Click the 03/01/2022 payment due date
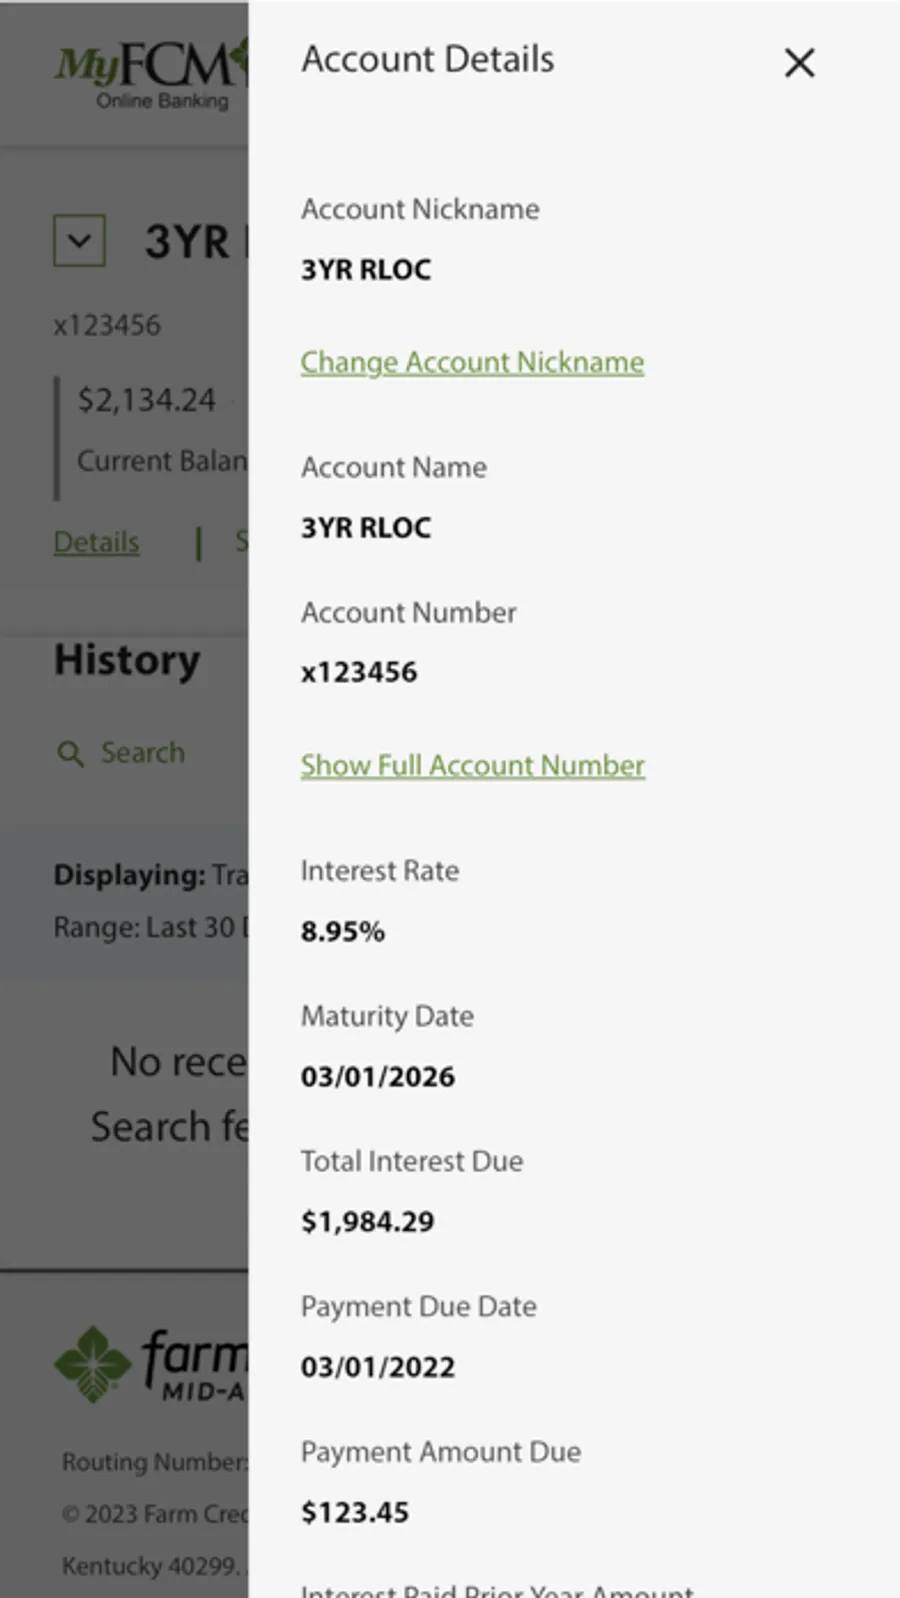The height and width of the screenshot is (1598, 900). point(378,1366)
